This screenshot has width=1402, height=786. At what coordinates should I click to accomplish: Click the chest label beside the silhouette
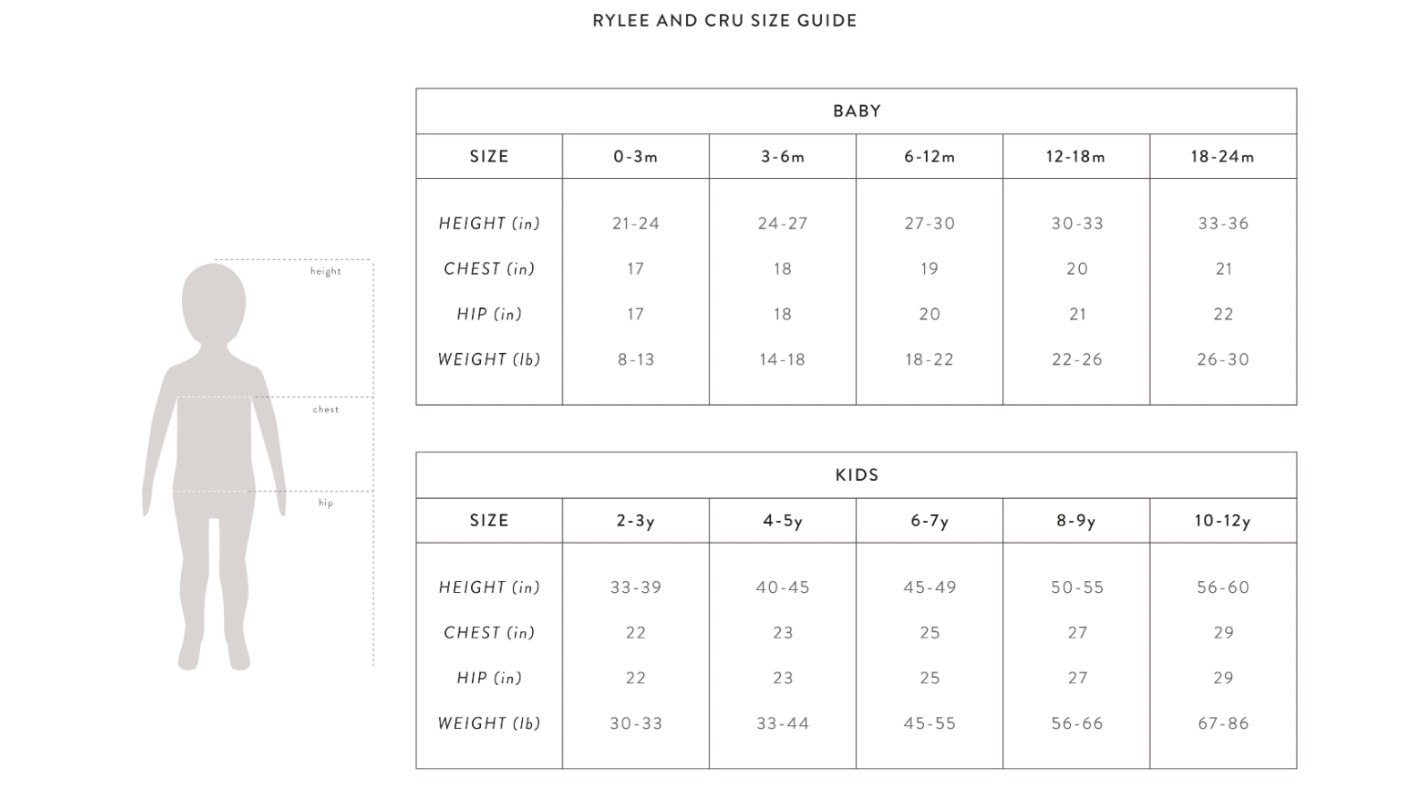[x=325, y=410]
